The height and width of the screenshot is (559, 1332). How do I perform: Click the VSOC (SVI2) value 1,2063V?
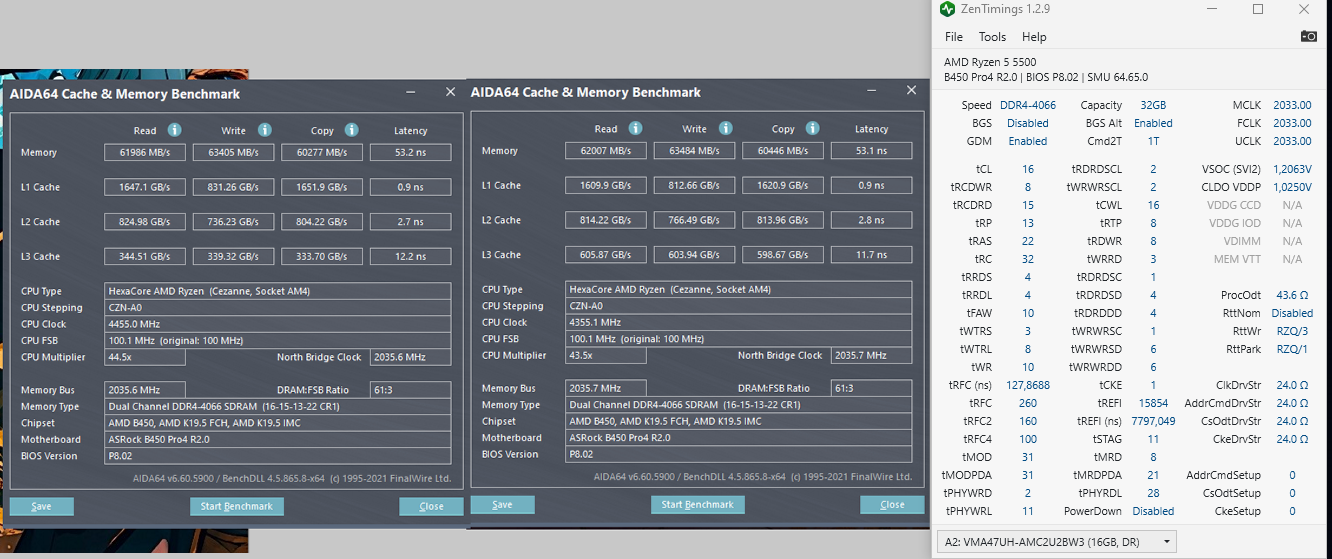[1292, 169]
